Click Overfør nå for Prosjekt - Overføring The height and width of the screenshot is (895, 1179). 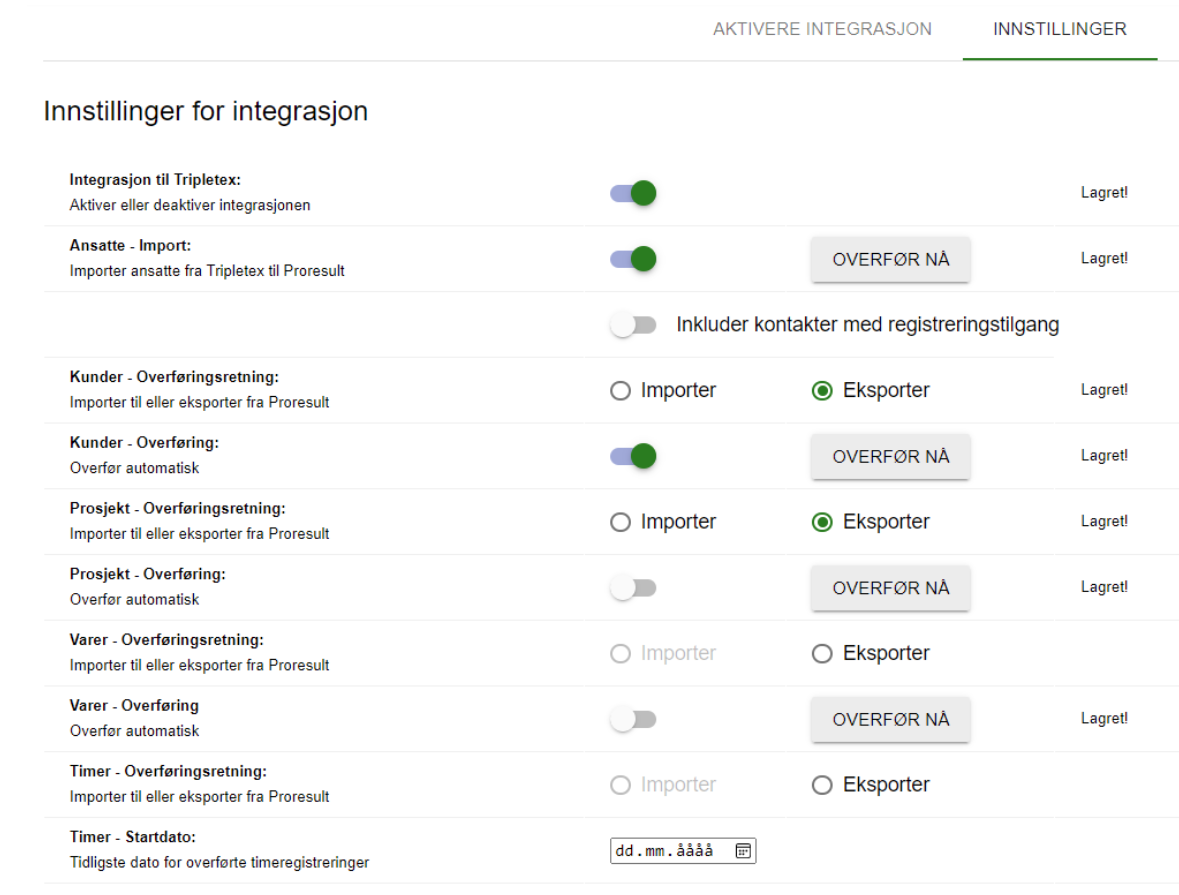[x=890, y=588]
